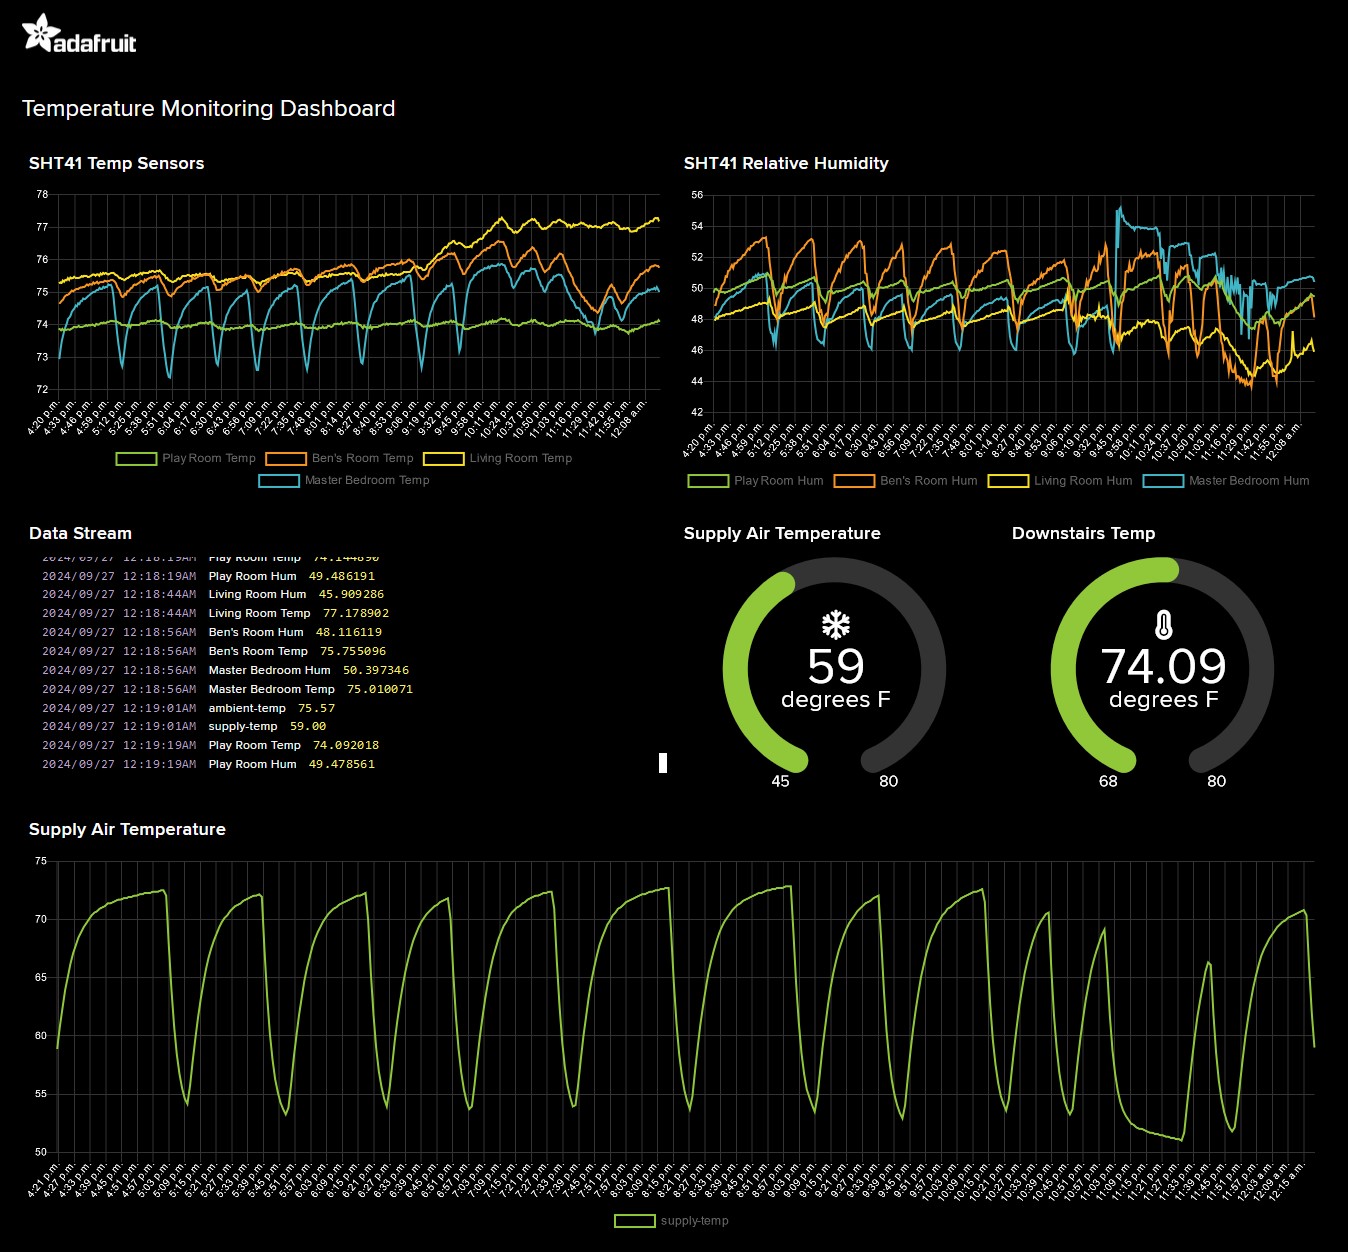Toggle Play Room Temp legend swatch
This screenshot has width=1348, height=1252.
137,459
